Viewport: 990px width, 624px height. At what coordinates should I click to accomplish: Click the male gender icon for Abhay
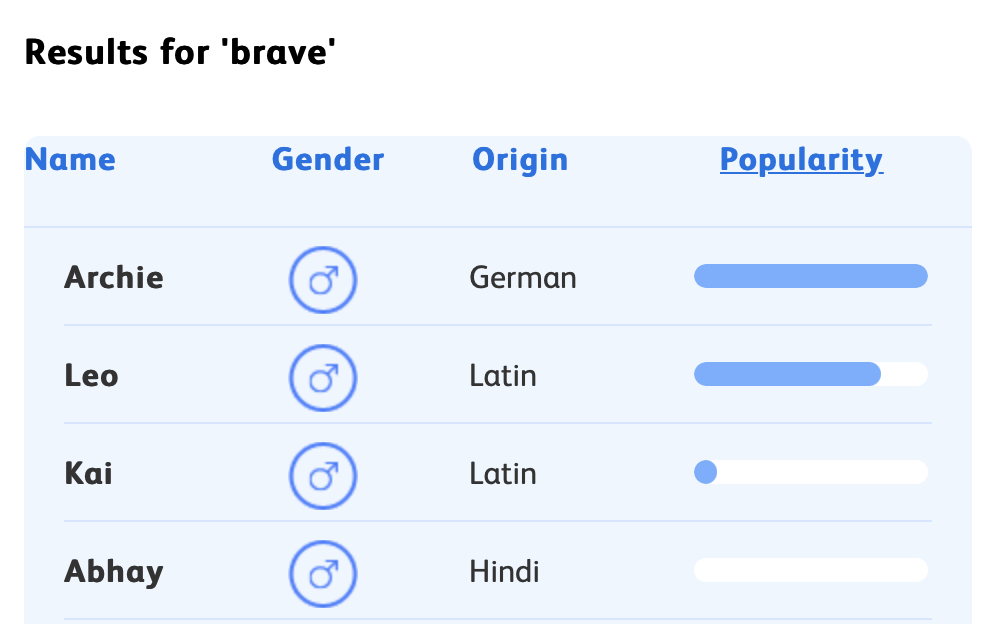(323, 575)
